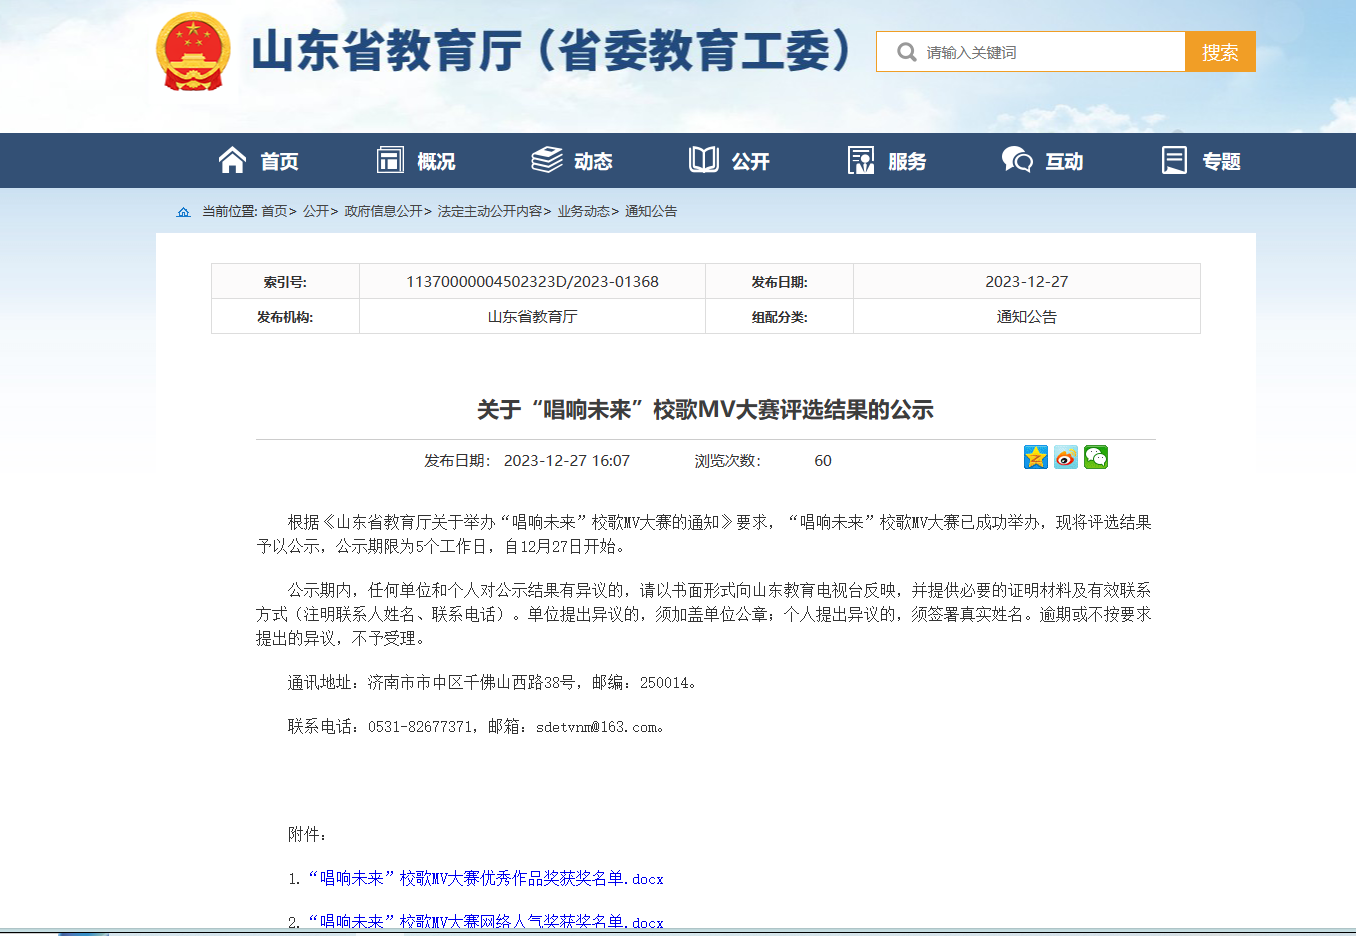Go to 通知公告 in breadcrumb

[651, 212]
